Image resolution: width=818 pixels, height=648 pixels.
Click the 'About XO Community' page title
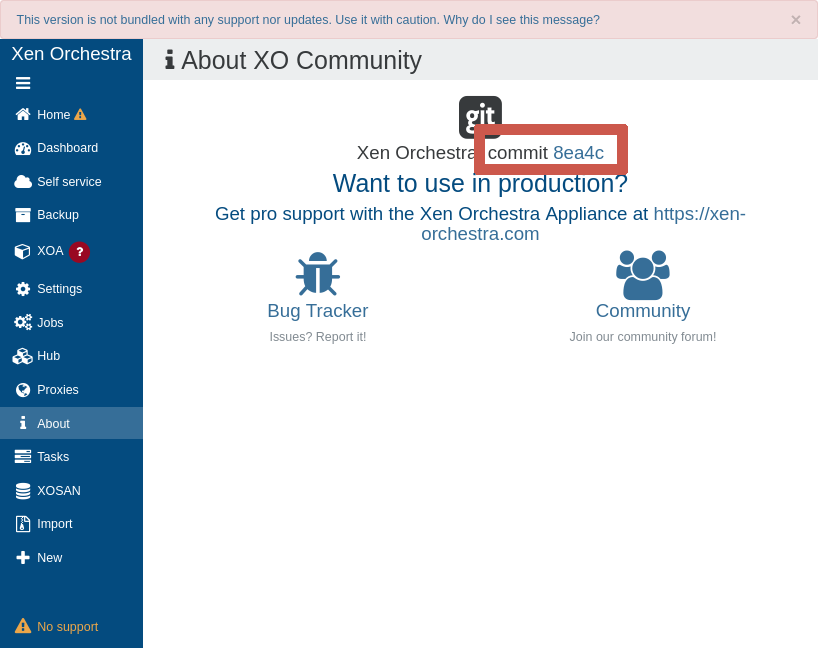[x=302, y=61]
